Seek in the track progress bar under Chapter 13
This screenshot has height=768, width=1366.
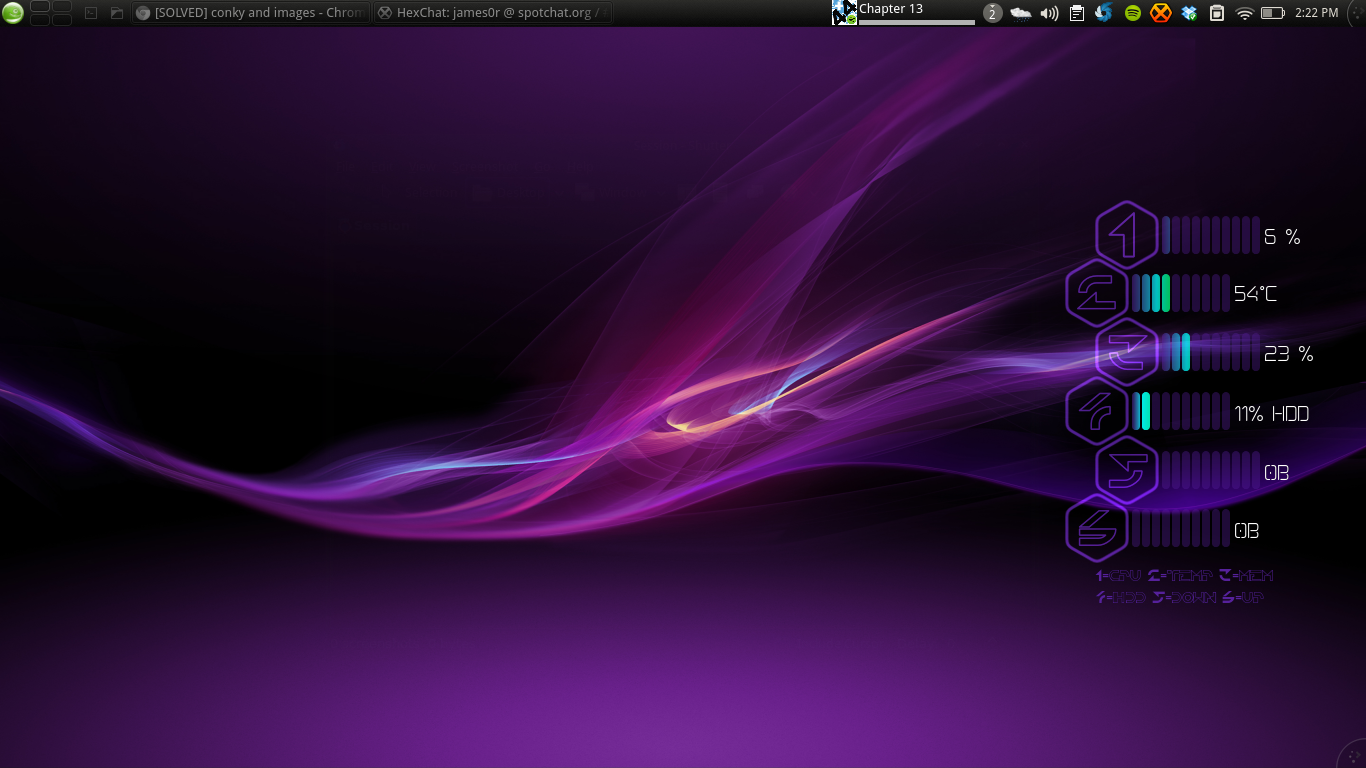point(917,22)
